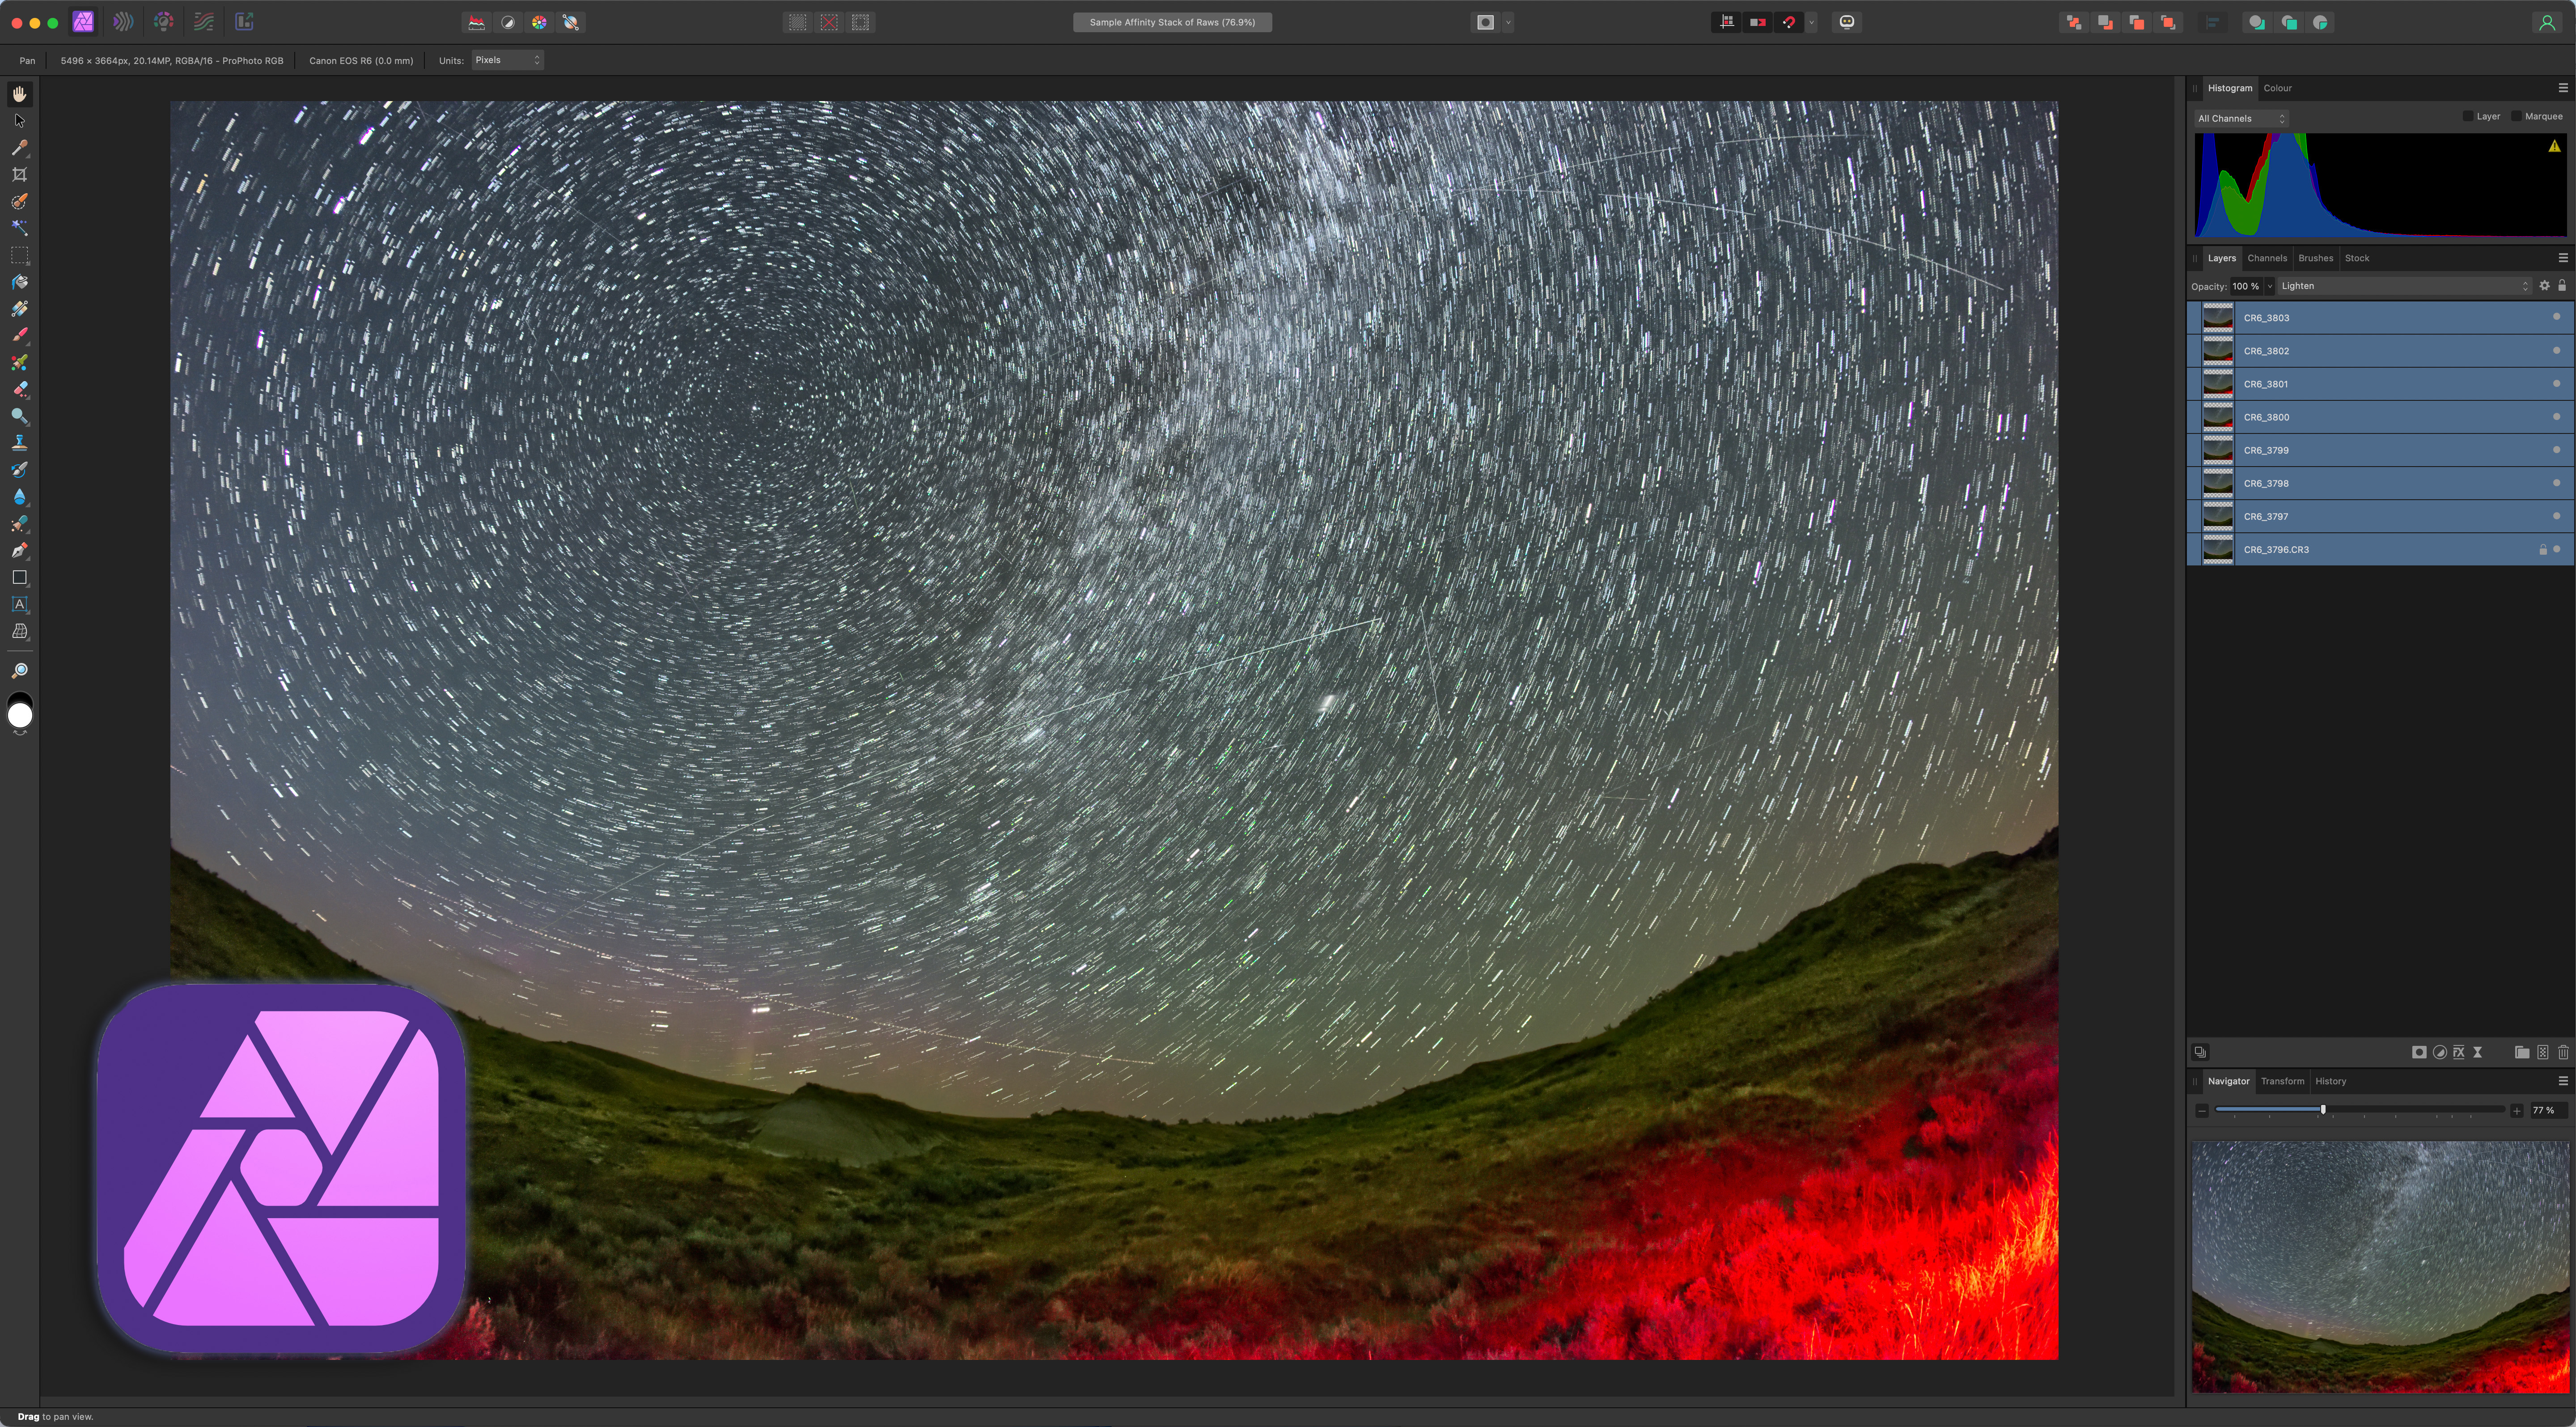Select the Flood Fill bucket tool
This screenshot has height=1427, width=2576.
[19, 282]
